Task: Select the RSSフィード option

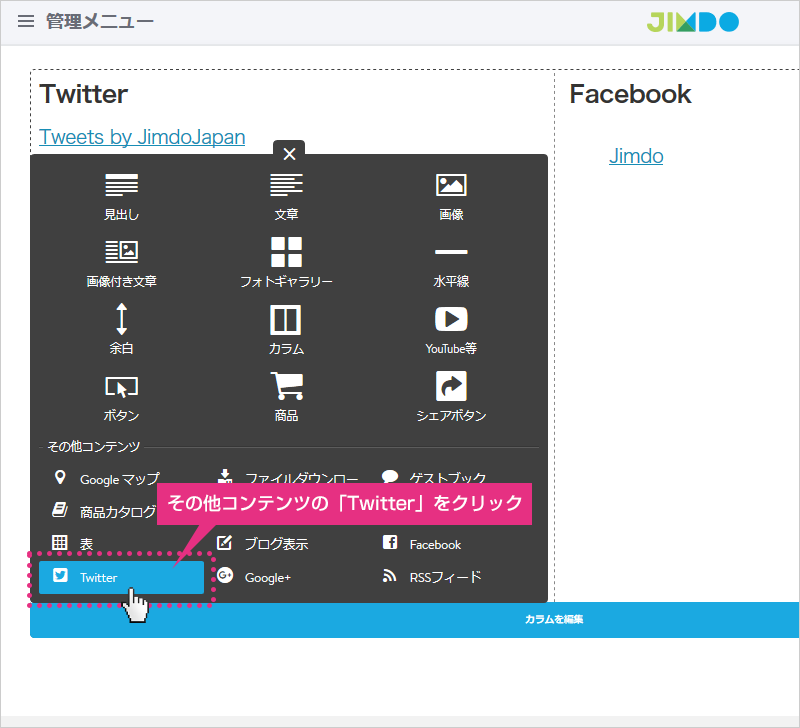Action: click(x=432, y=577)
